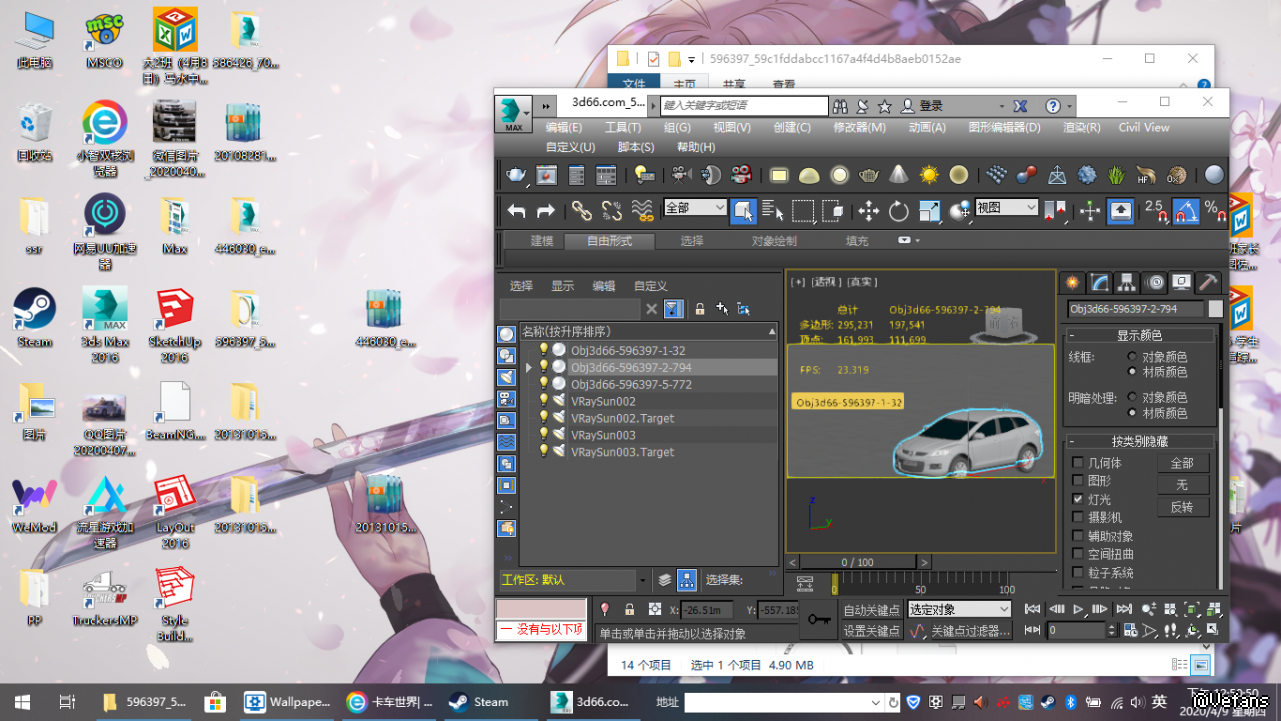Screen dimensions: 1281x721
Task: Uncheck the 灯光 checkbox
Action: (1078, 499)
